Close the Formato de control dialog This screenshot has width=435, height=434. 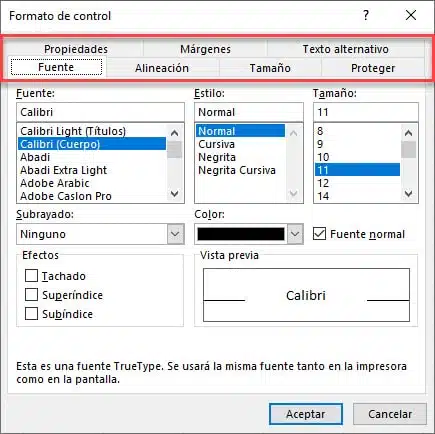coord(411,15)
